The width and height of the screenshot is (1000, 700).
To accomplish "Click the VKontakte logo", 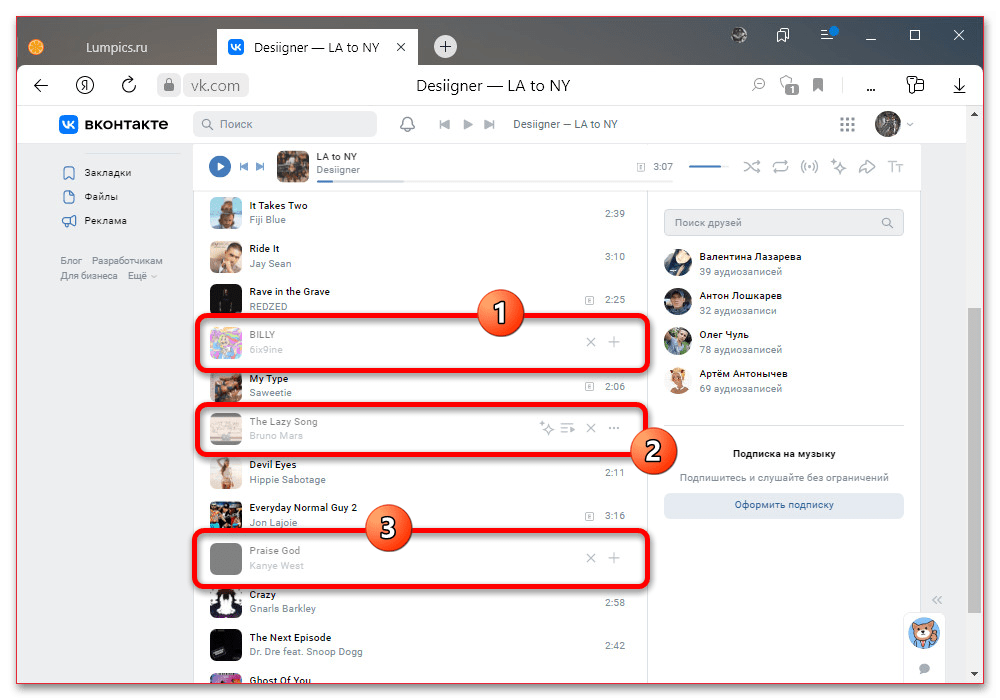I will coord(114,124).
